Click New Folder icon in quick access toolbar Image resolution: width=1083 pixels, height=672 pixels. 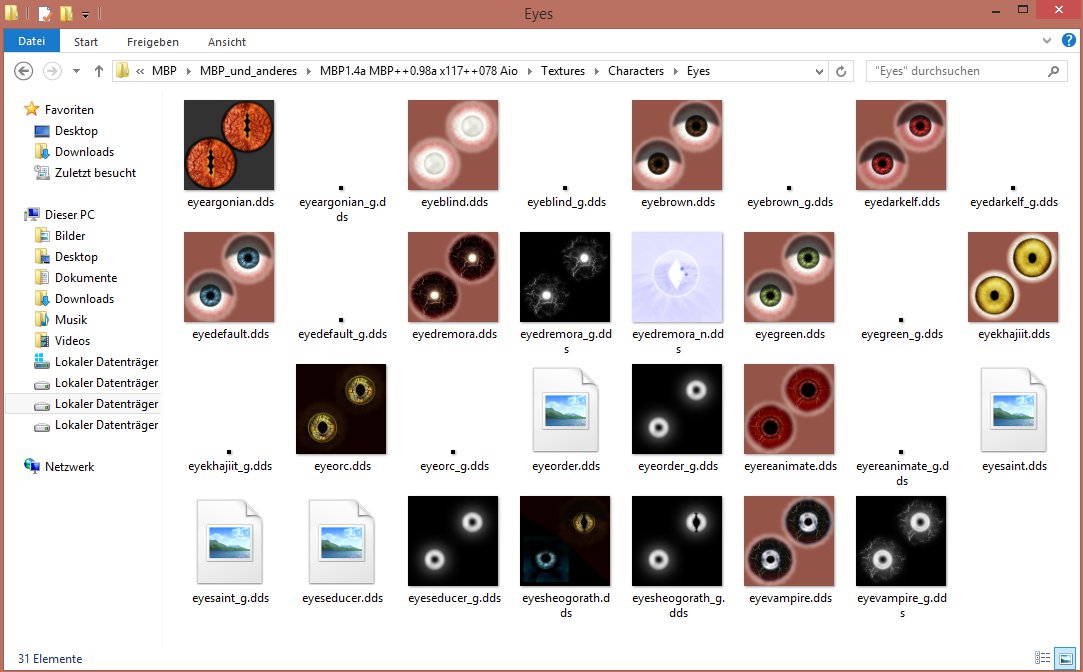tap(66, 14)
